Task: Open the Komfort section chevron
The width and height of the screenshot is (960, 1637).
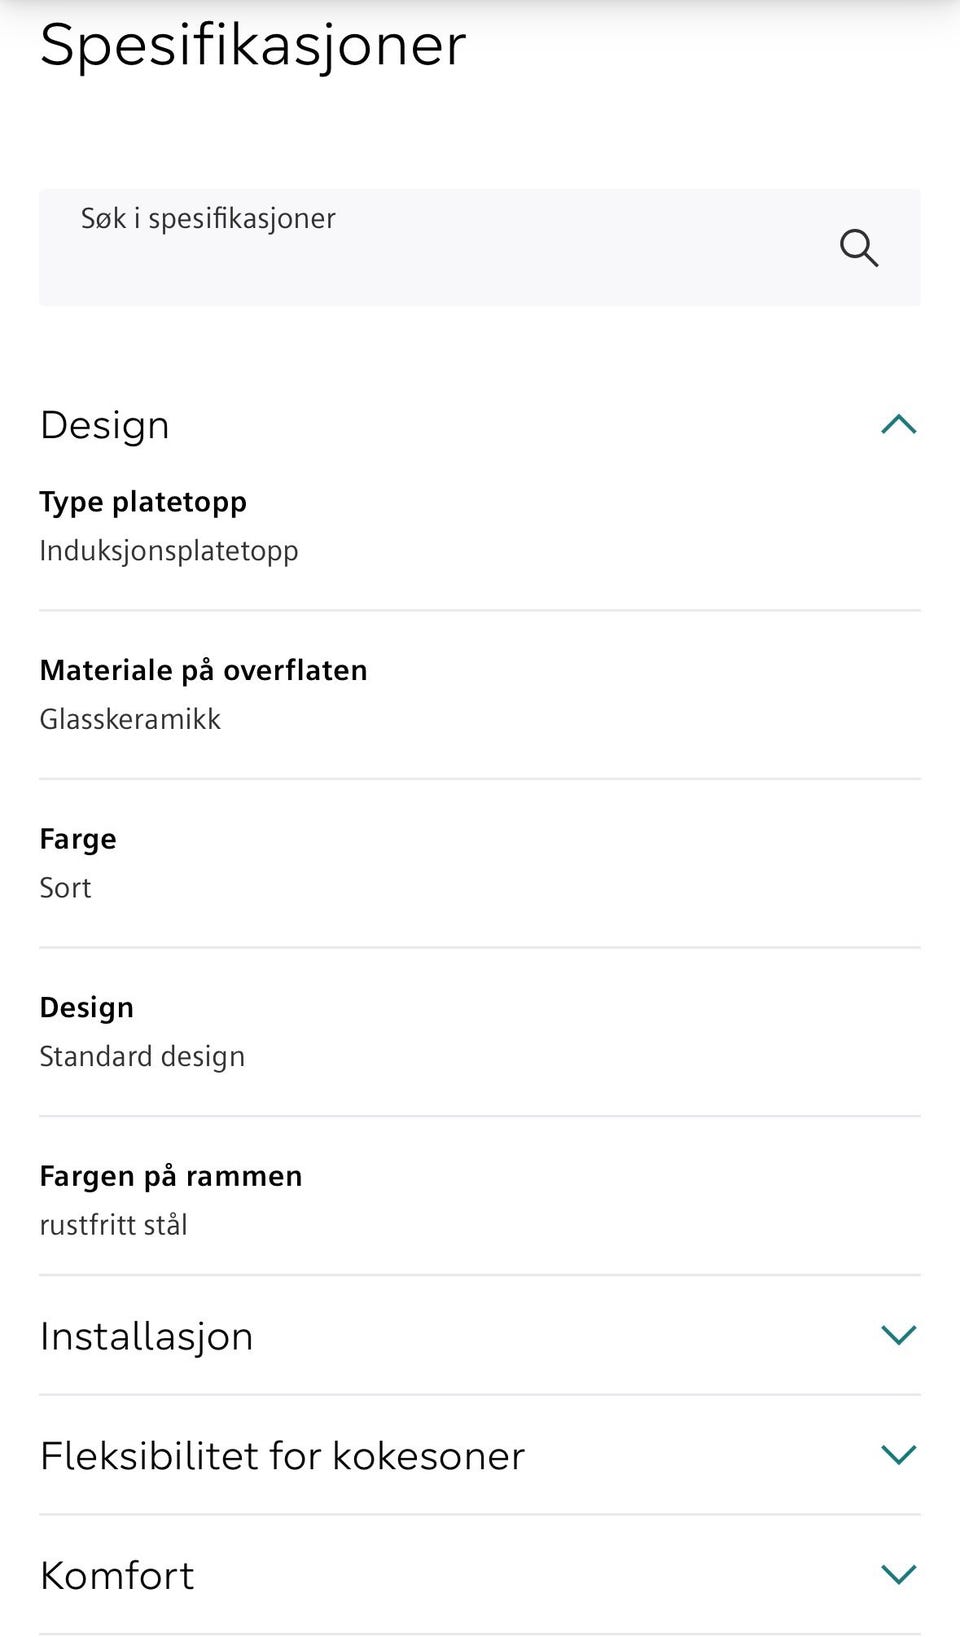Action: click(898, 1574)
